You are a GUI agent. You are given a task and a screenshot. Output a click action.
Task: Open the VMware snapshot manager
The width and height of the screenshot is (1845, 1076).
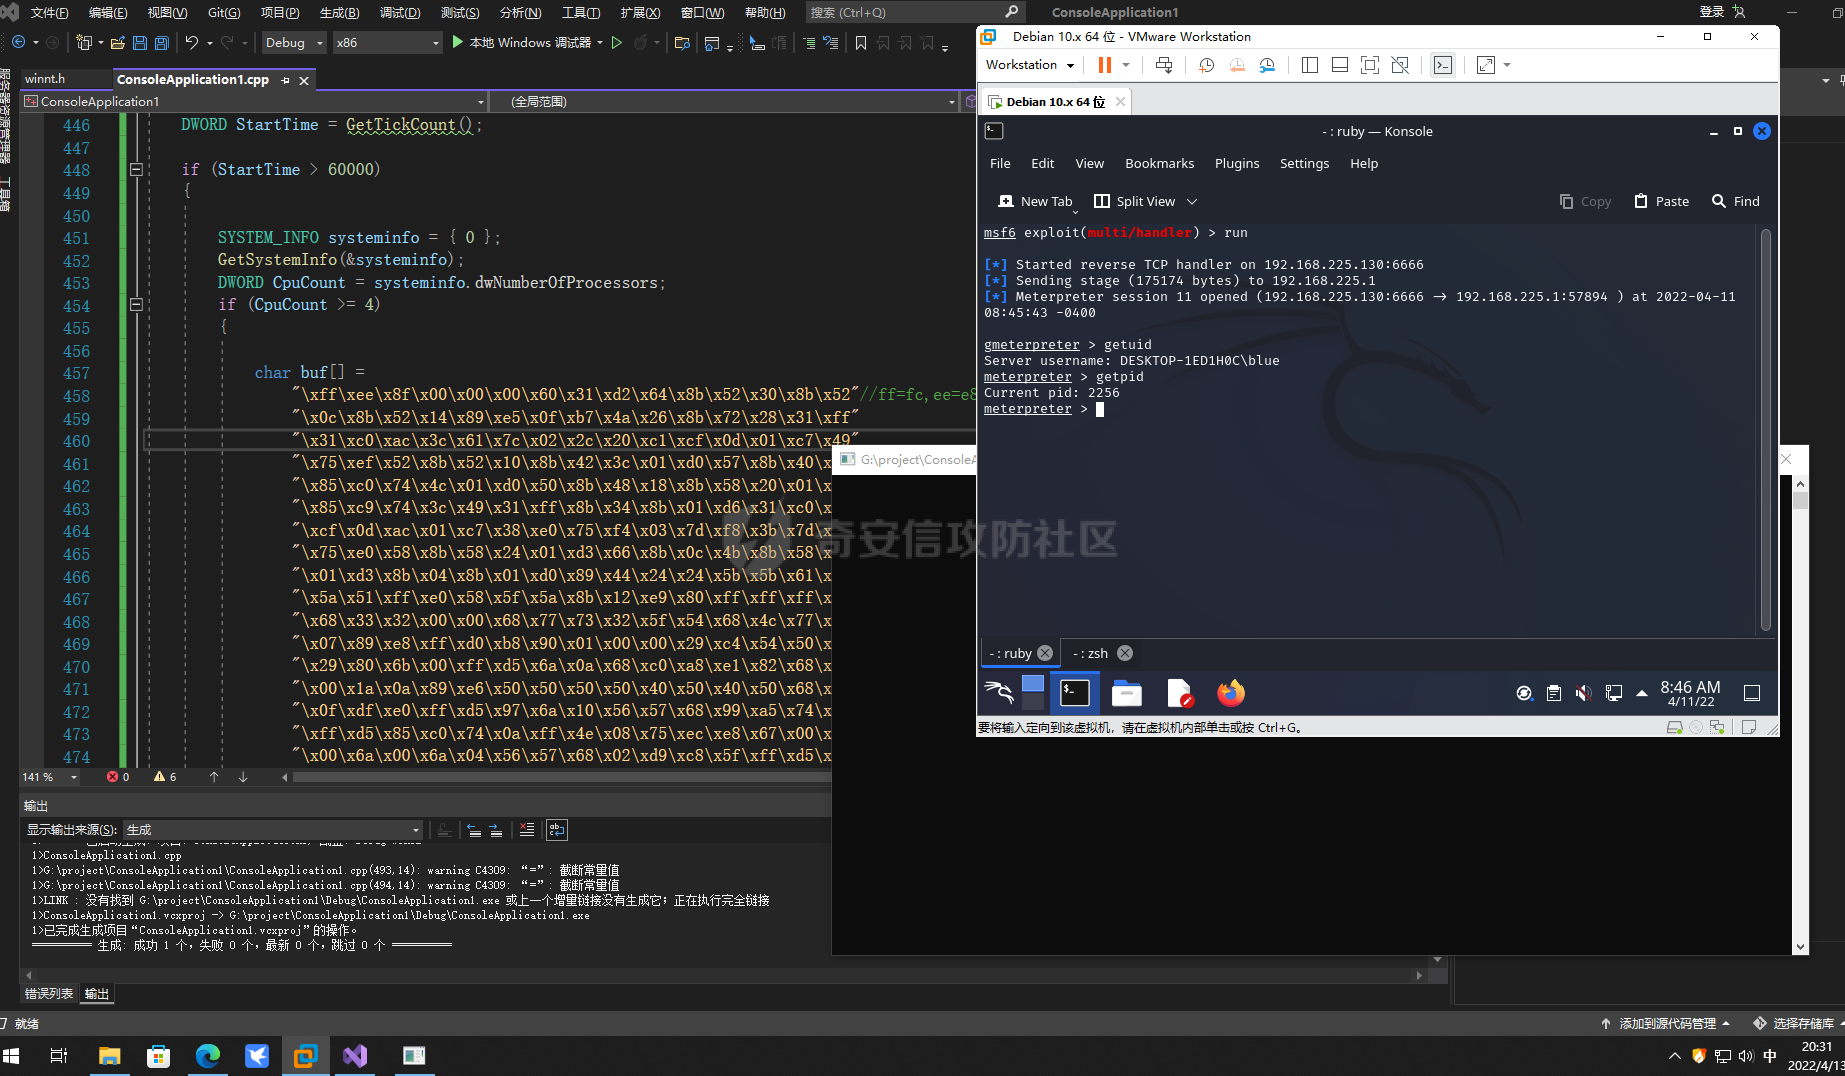click(x=1267, y=65)
